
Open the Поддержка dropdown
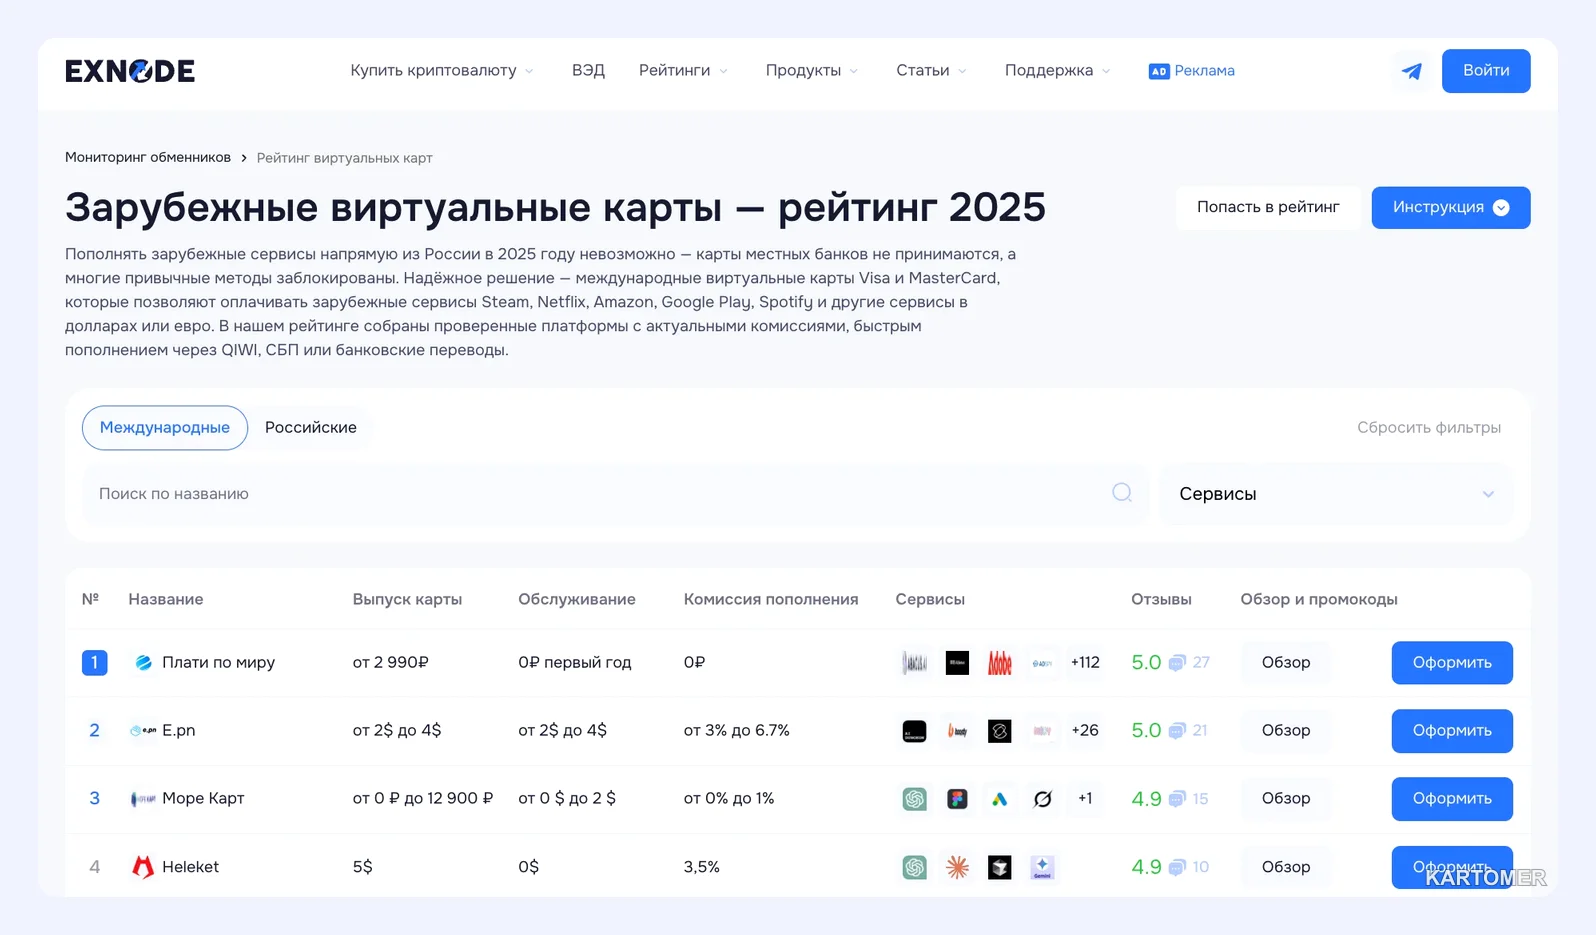(x=1058, y=71)
